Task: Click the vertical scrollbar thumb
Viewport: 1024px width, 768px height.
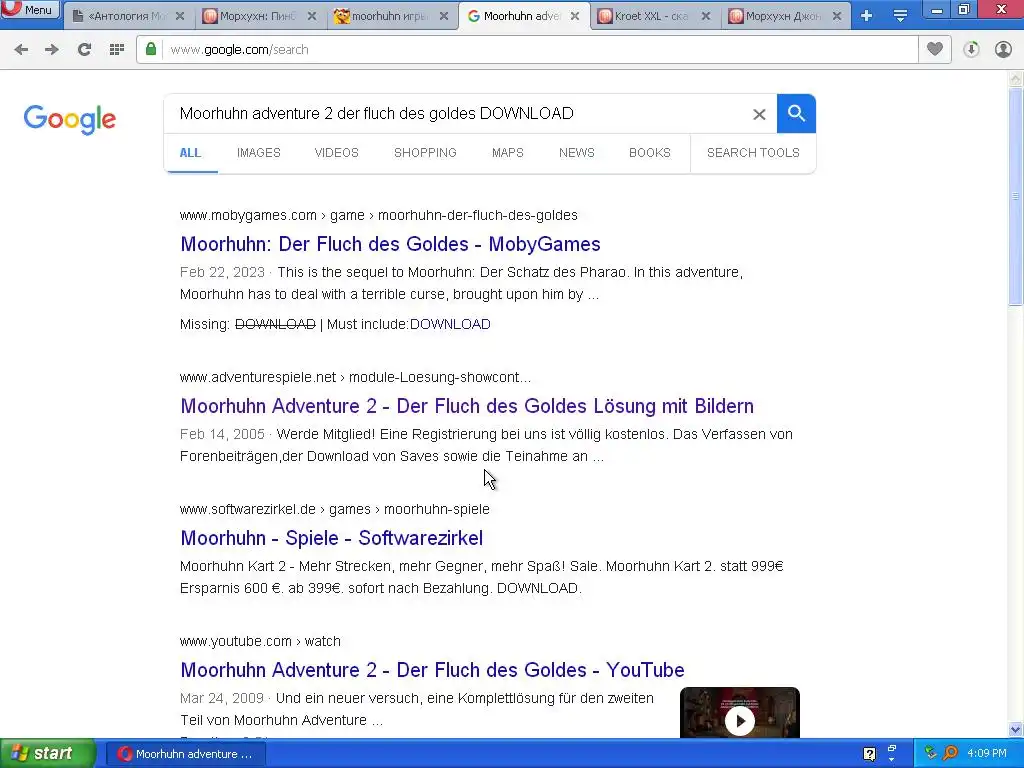Action: click(x=1015, y=196)
